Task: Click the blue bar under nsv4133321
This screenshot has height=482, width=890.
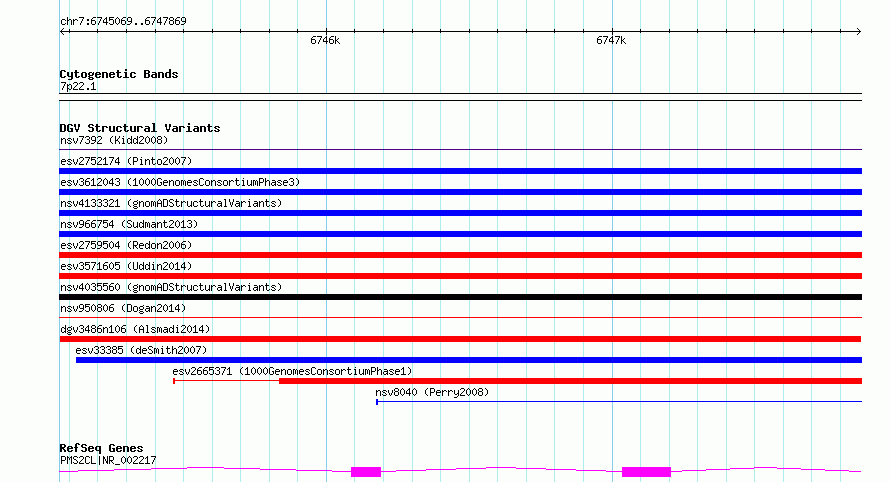Action: coord(460,213)
